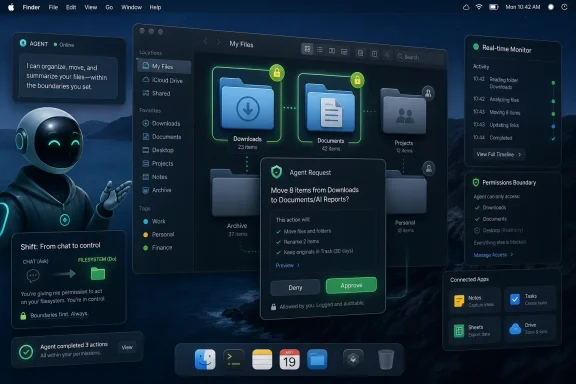The width and height of the screenshot is (576, 384).
Task: Click the shield icon in Agent Request dialog
Action: [x=276, y=172]
